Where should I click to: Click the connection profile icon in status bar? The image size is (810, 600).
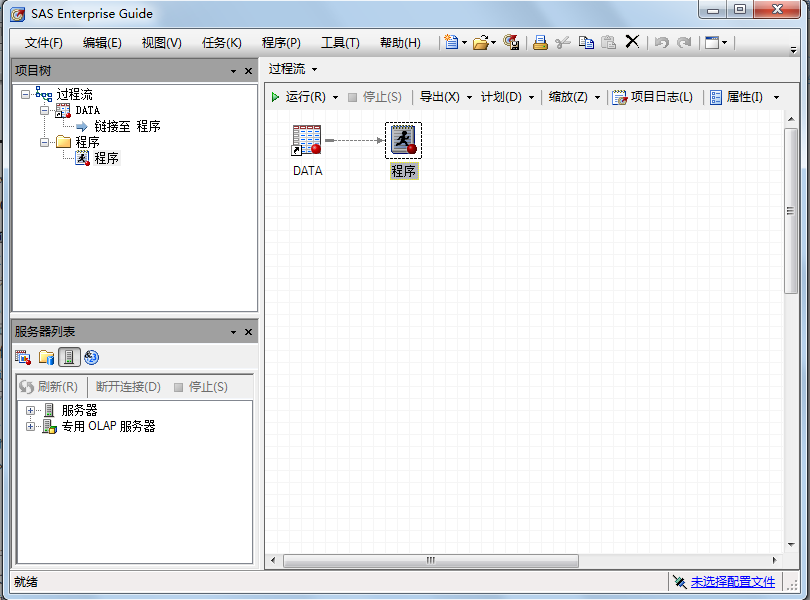pyautogui.click(x=679, y=582)
